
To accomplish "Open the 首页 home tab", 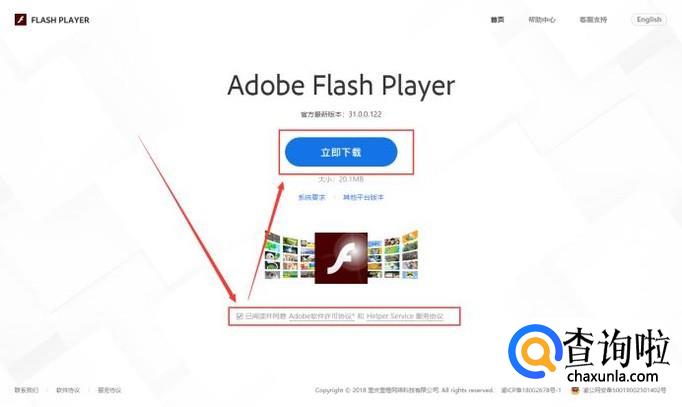I will [497, 20].
